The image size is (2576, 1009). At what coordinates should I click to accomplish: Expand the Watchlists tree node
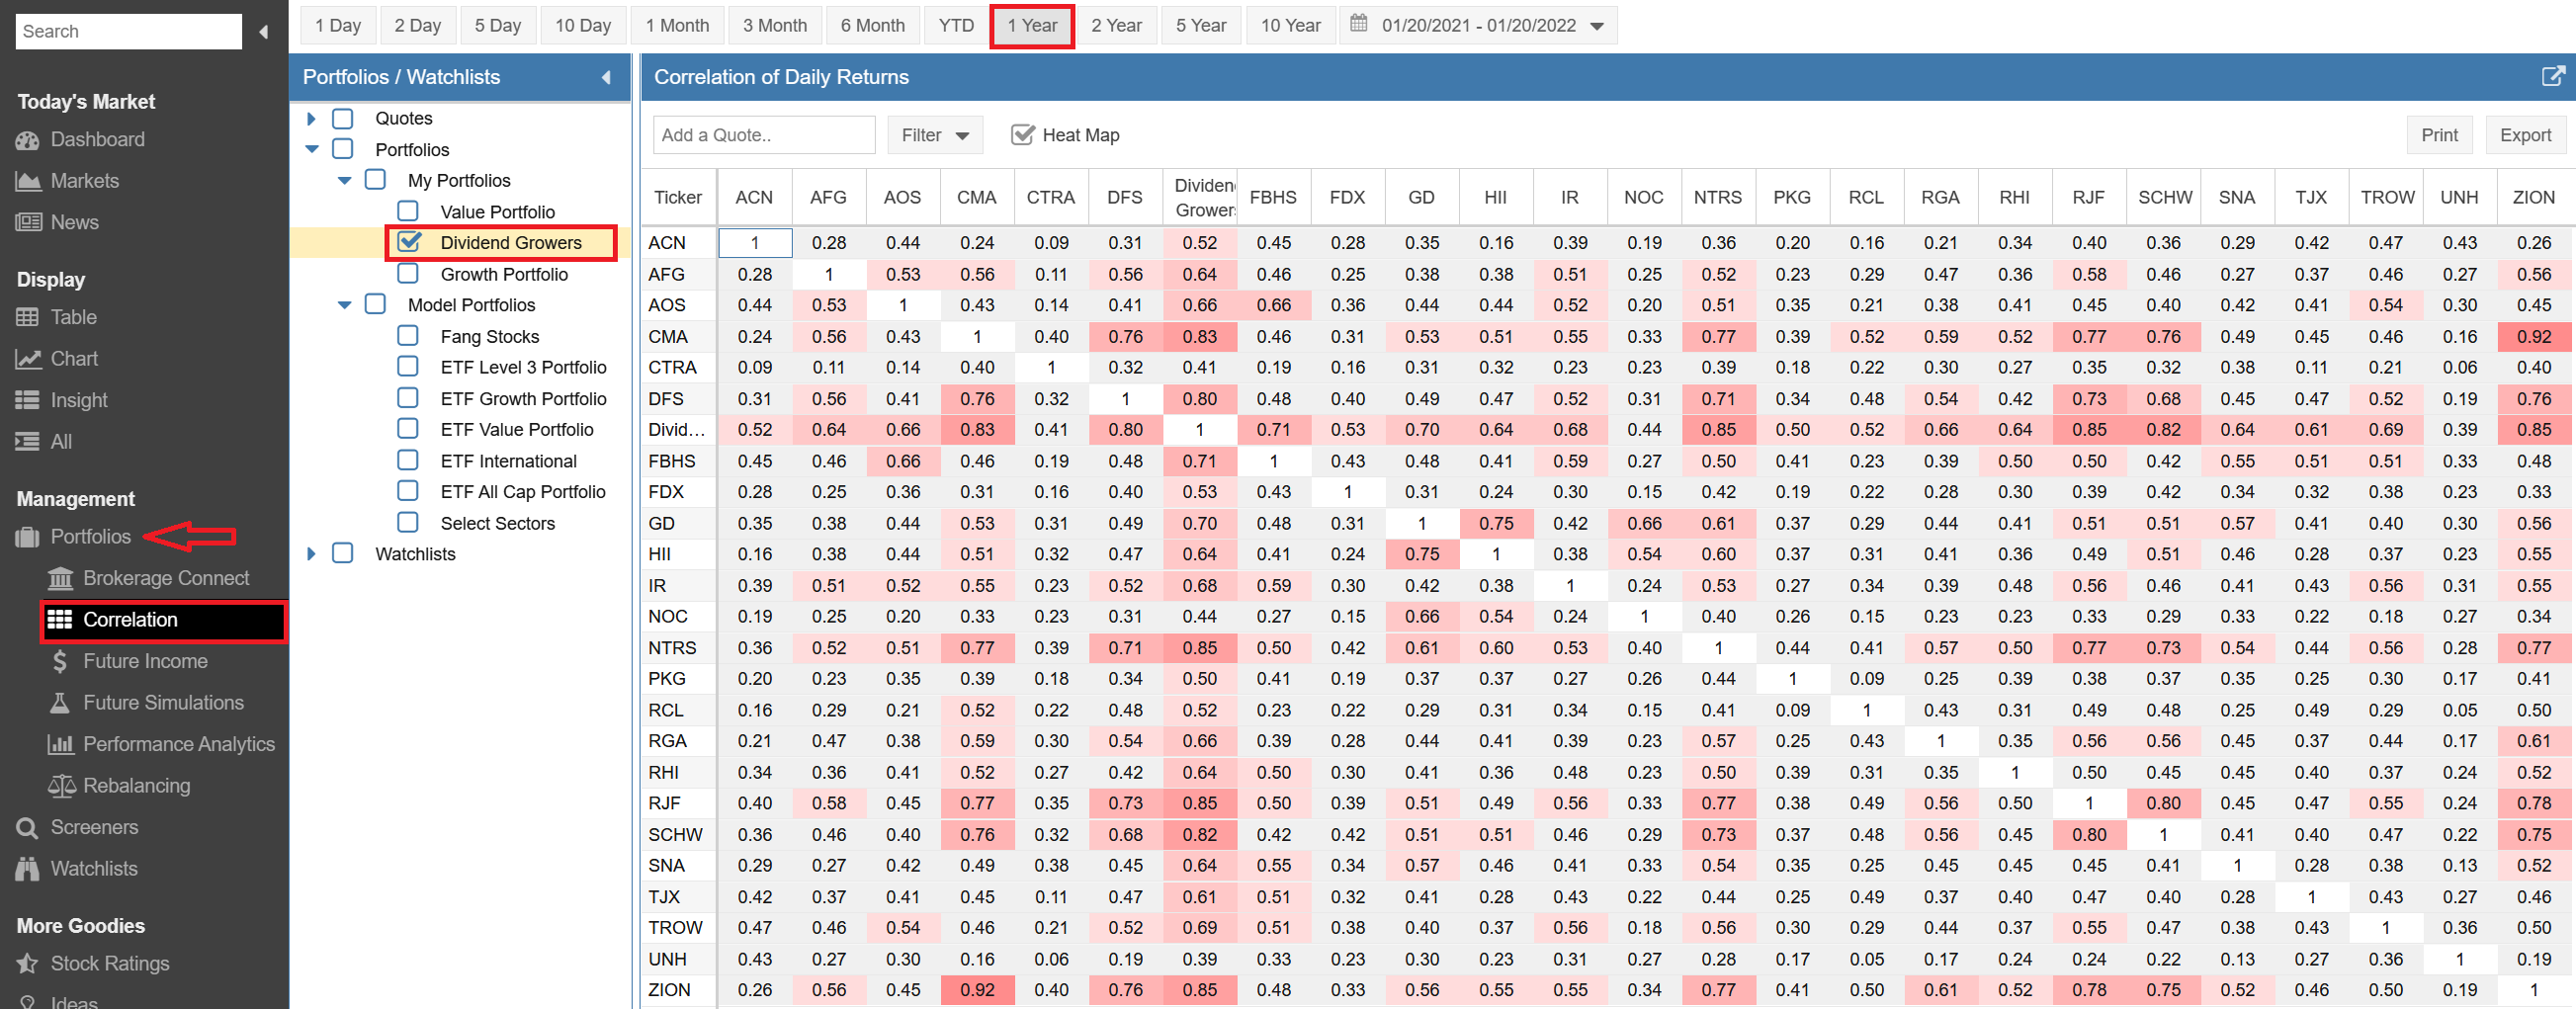coord(311,554)
